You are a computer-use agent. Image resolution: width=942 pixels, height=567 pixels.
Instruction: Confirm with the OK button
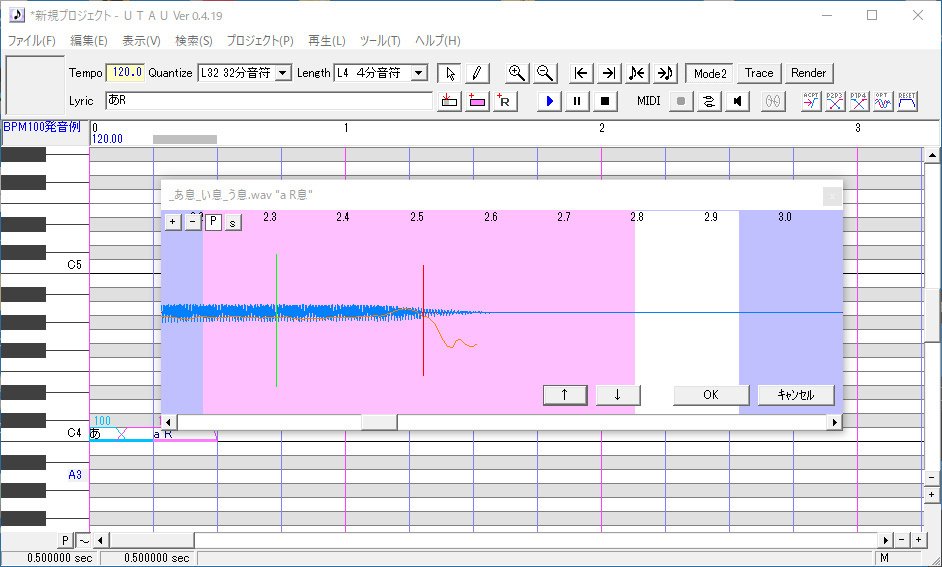point(711,395)
